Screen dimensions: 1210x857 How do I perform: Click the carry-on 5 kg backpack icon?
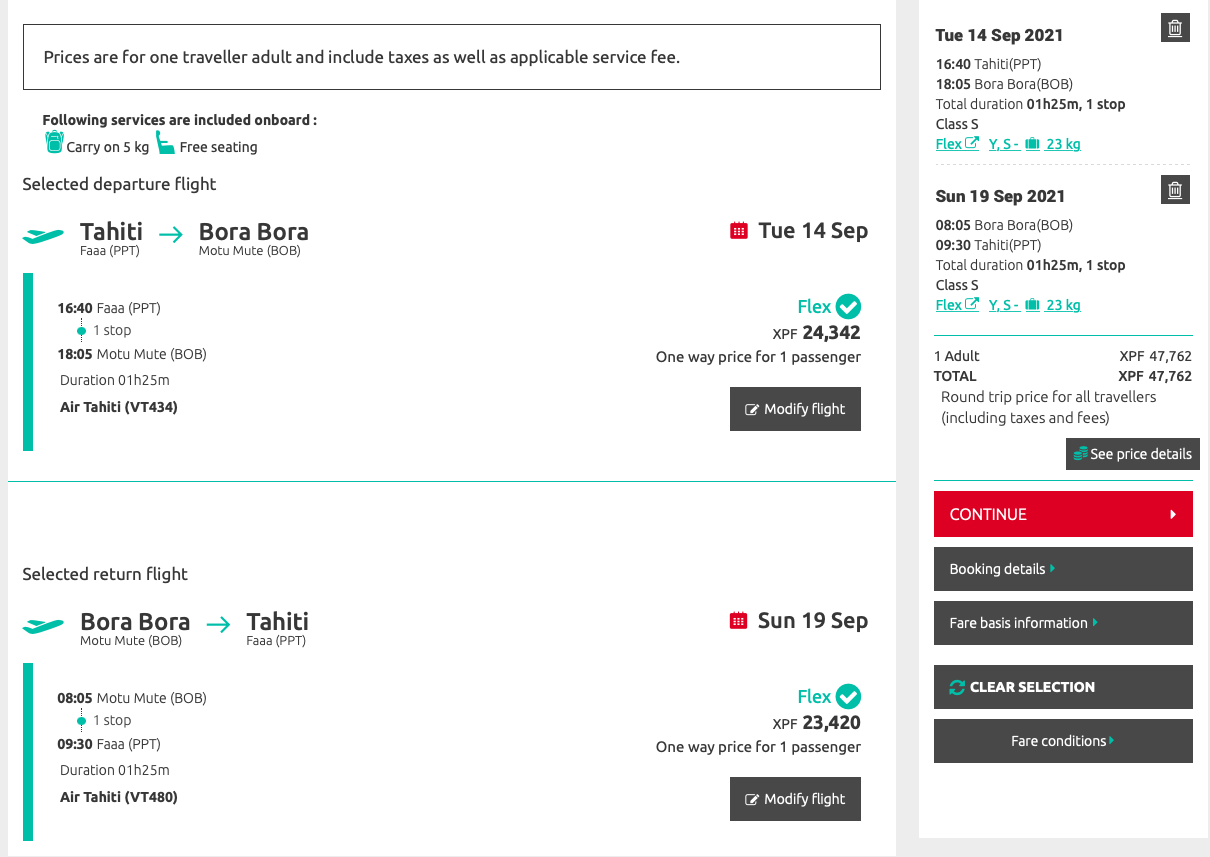tap(54, 143)
